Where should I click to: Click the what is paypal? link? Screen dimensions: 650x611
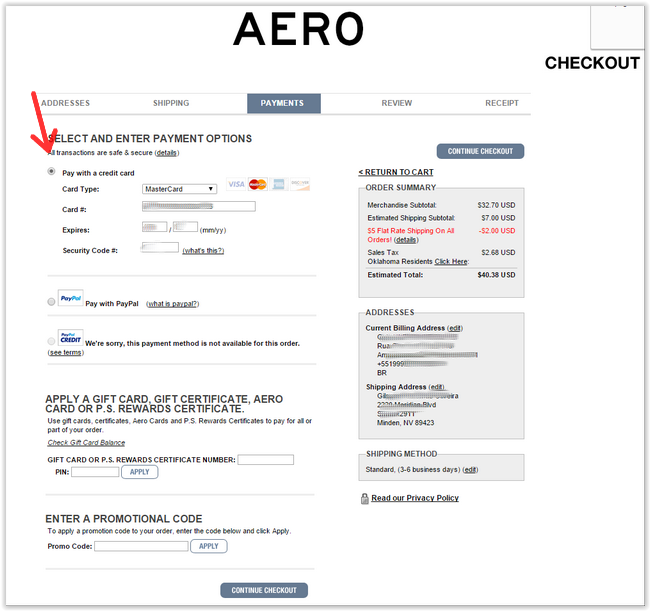pyautogui.click(x=173, y=304)
